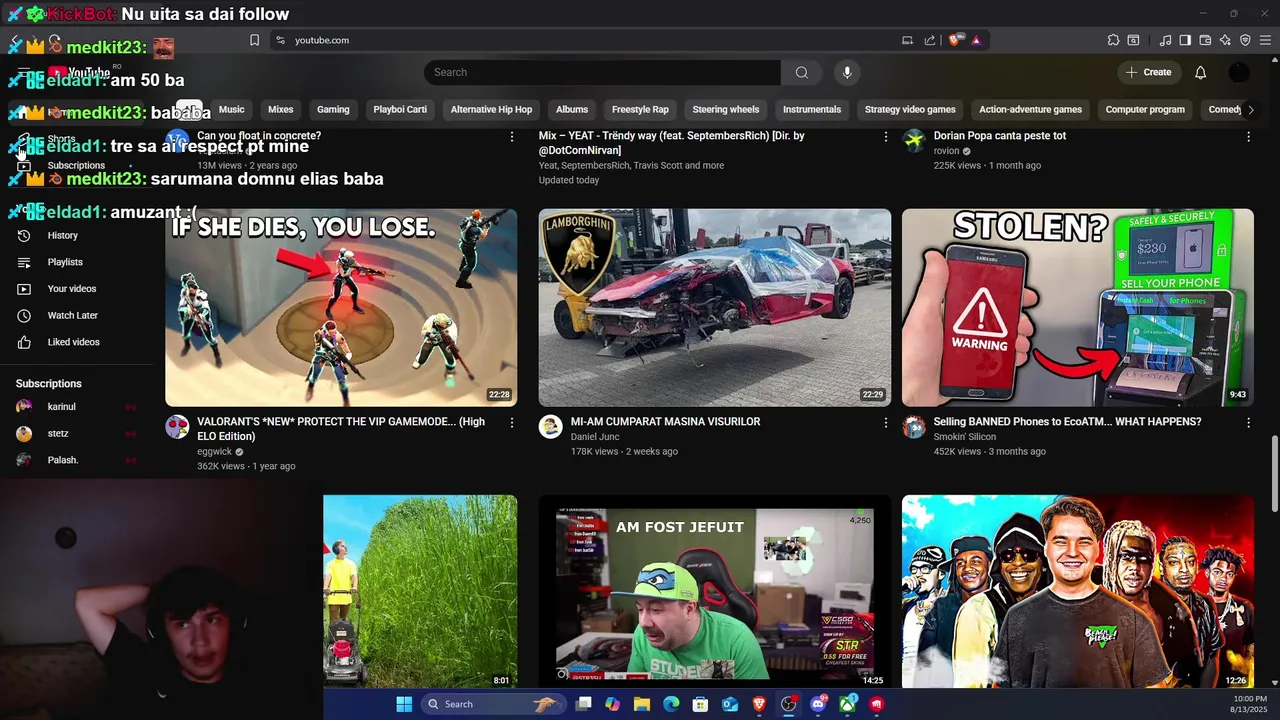Click the Brave Shields lion icon
Screen dimensions: 1280x720
(x=955, y=40)
